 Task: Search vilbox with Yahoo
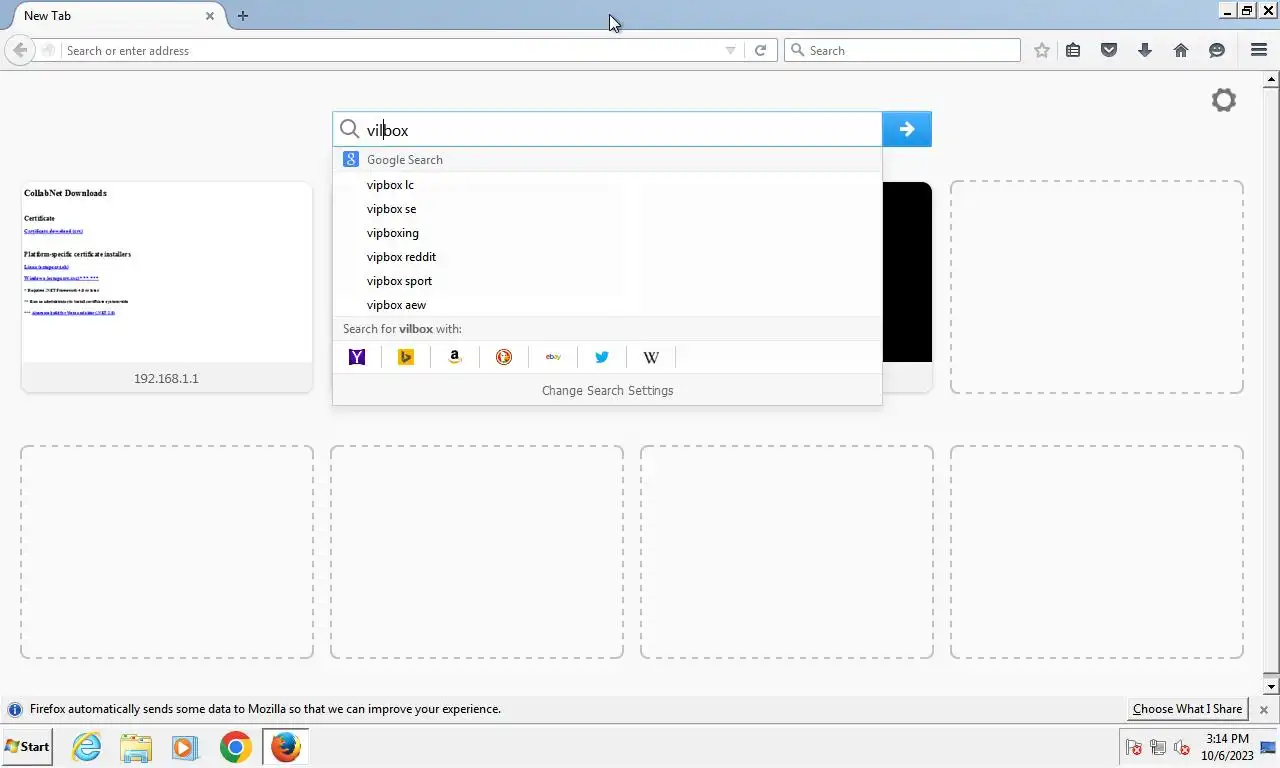tap(357, 357)
